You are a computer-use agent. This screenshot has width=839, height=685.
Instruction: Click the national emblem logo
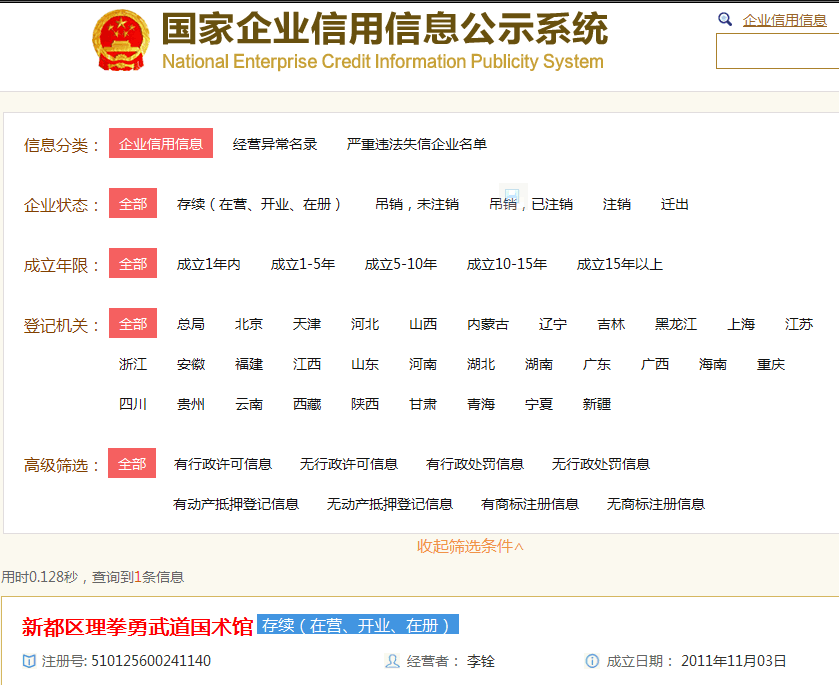(x=120, y=41)
